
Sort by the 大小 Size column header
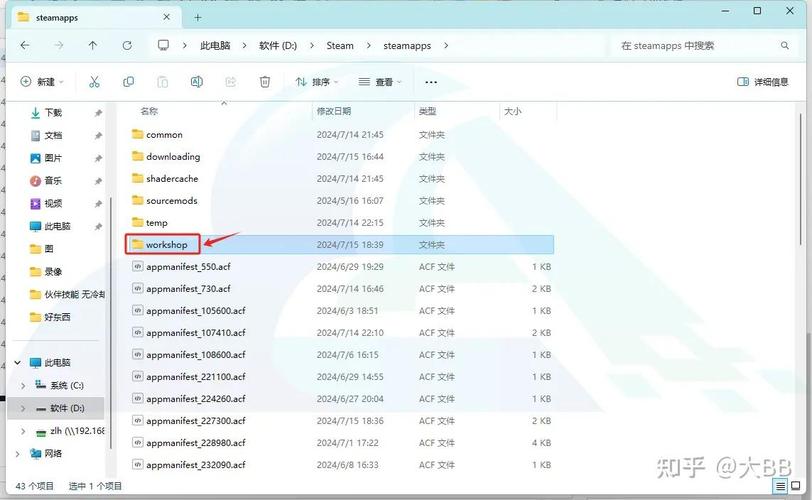pos(513,111)
